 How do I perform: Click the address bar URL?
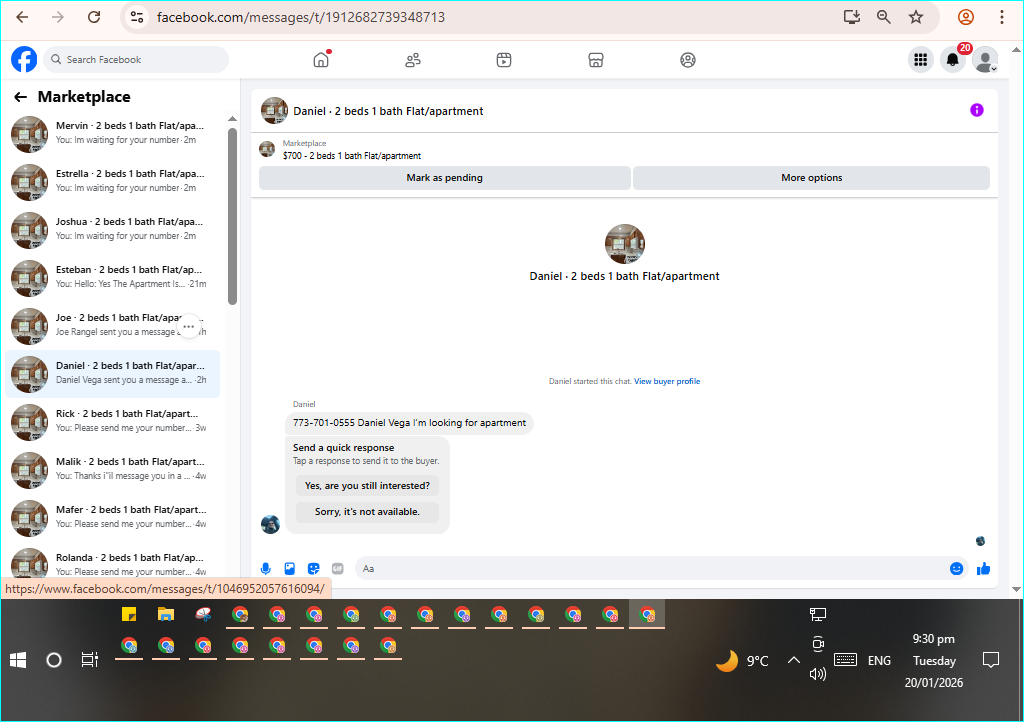click(x=301, y=17)
